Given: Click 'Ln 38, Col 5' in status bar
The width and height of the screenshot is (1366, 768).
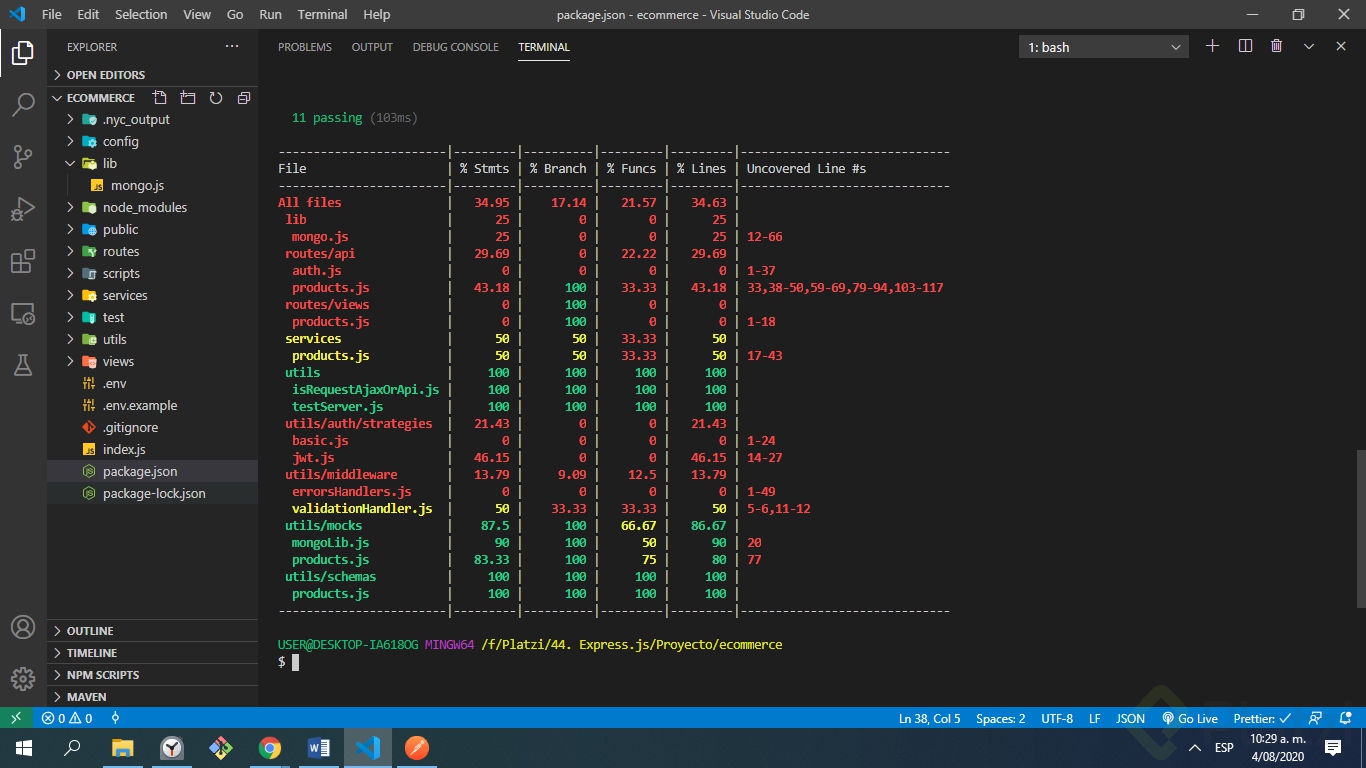Looking at the screenshot, I should click(x=929, y=718).
